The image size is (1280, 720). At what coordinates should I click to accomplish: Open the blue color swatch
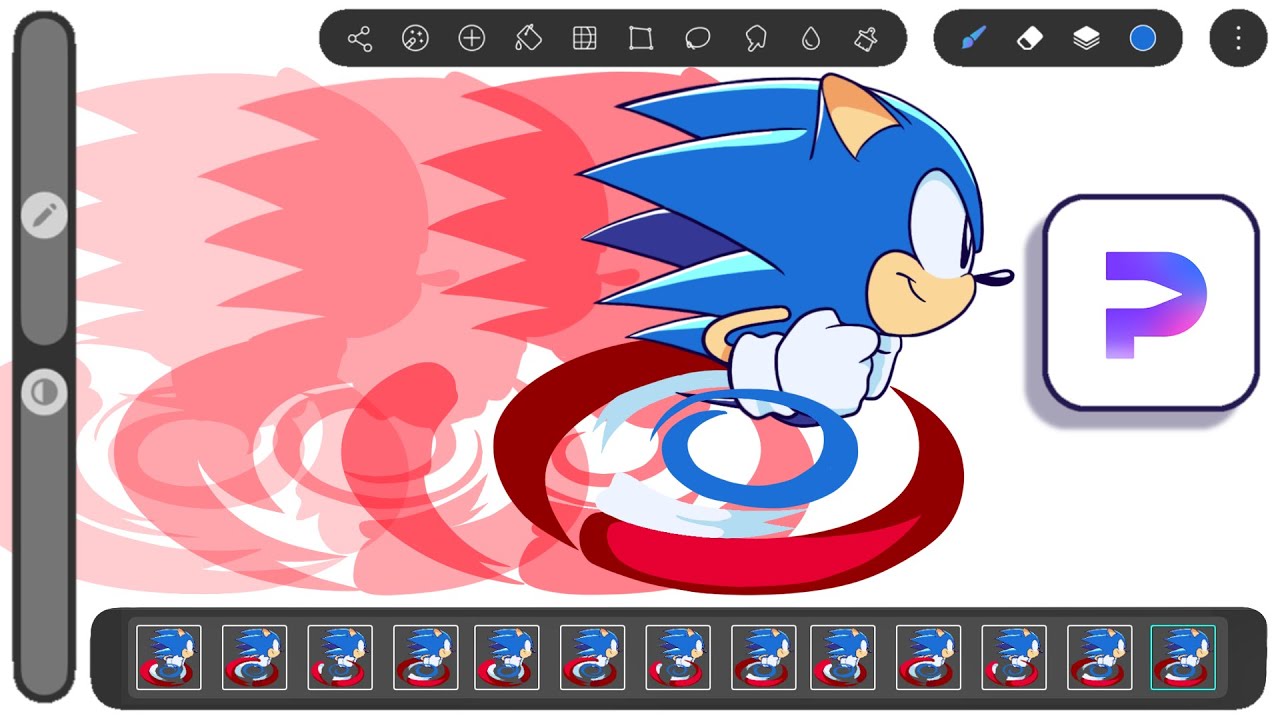tap(1143, 38)
